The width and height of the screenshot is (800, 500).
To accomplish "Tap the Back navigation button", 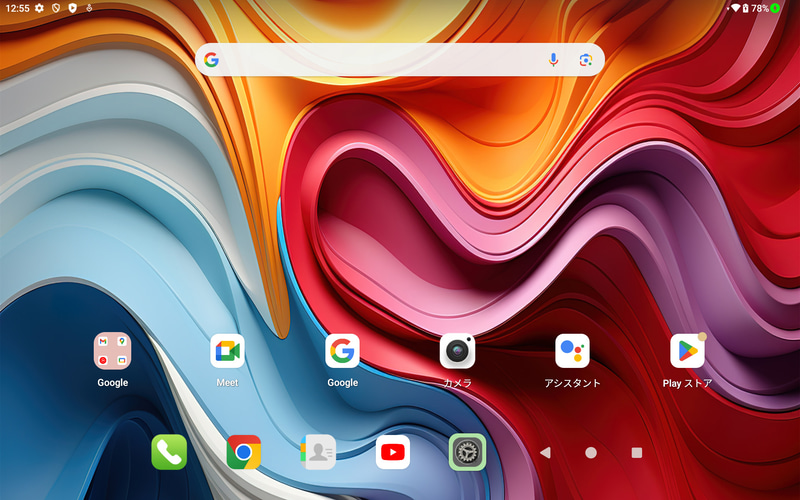I will pos(545,453).
